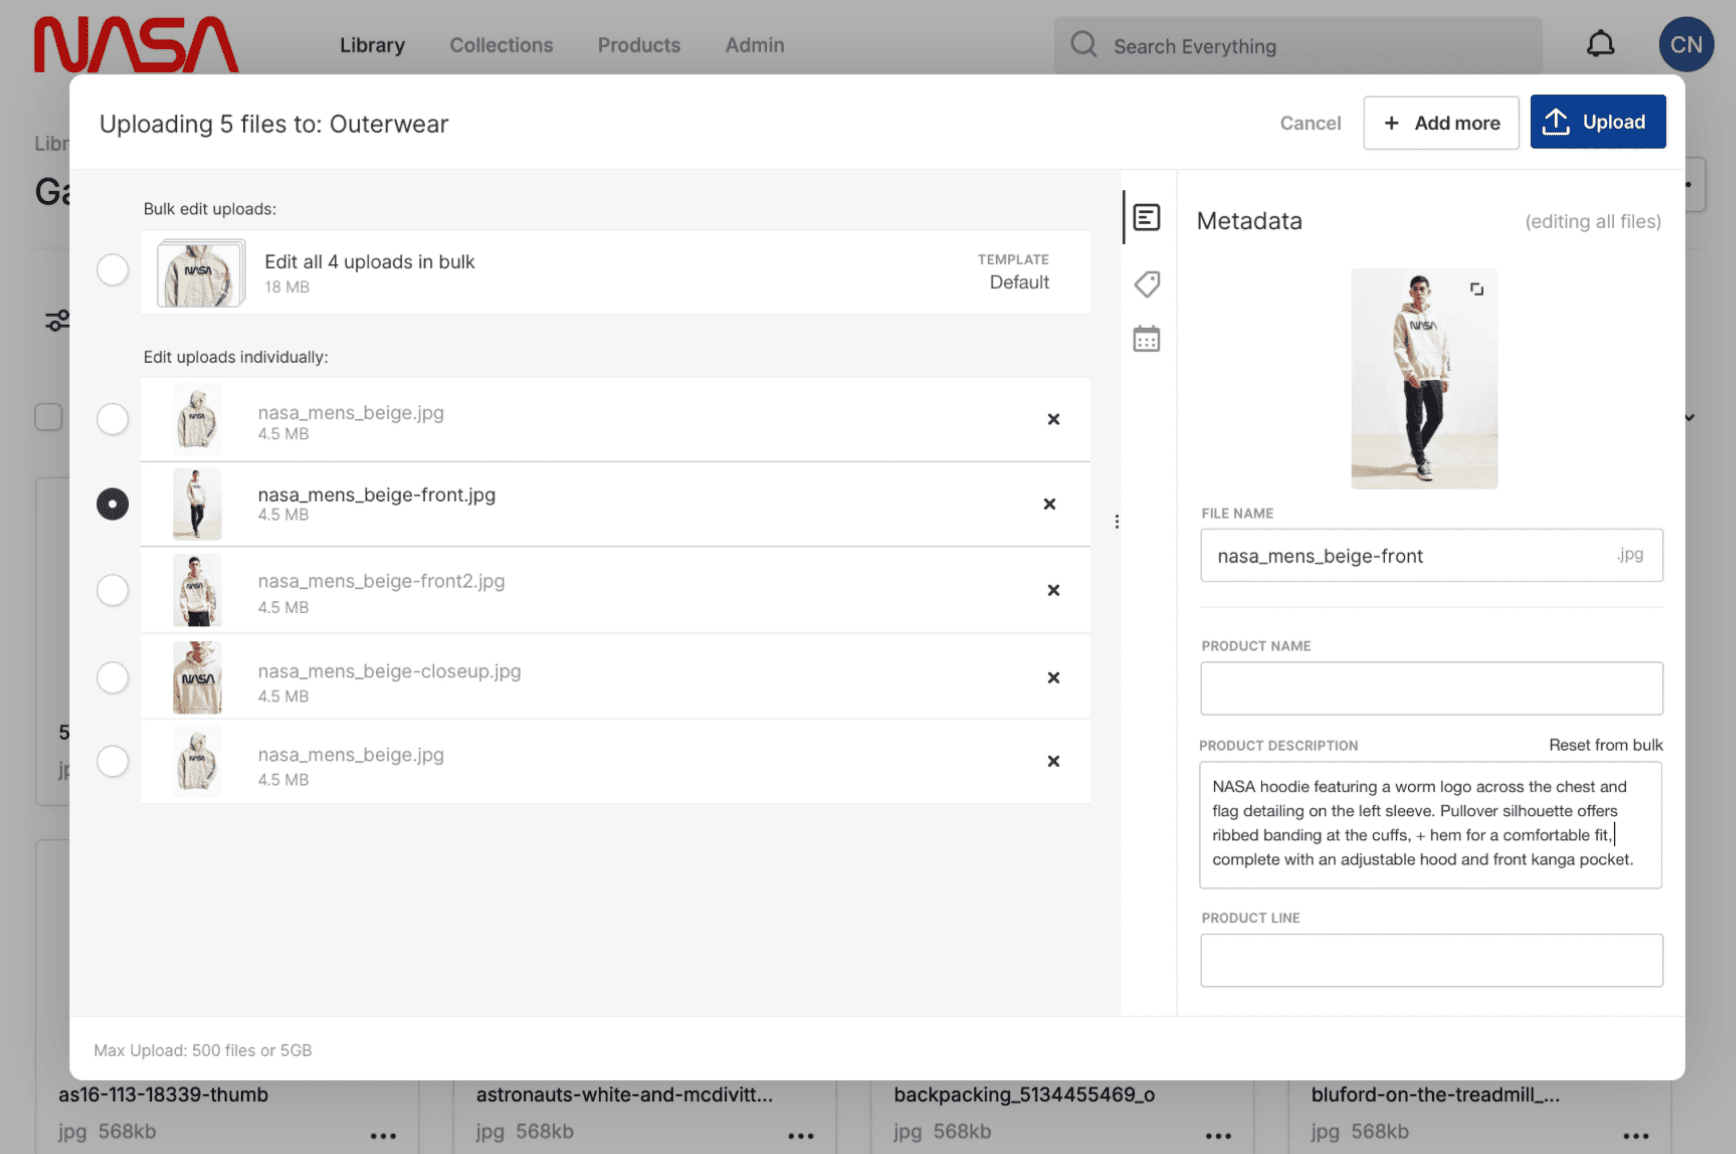Select the nasa_mens_beige-front.jpg radio button
The image size is (1736, 1154).
[x=112, y=504]
